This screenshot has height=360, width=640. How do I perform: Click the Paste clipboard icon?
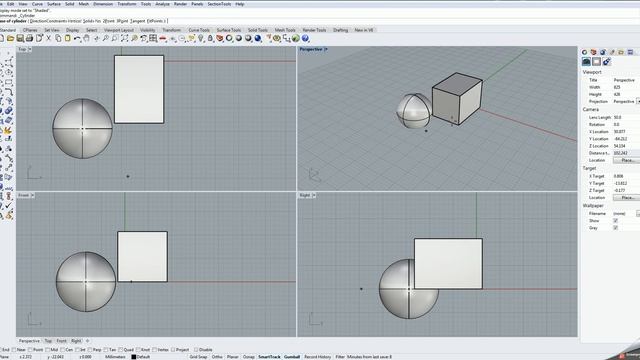tap(67, 38)
